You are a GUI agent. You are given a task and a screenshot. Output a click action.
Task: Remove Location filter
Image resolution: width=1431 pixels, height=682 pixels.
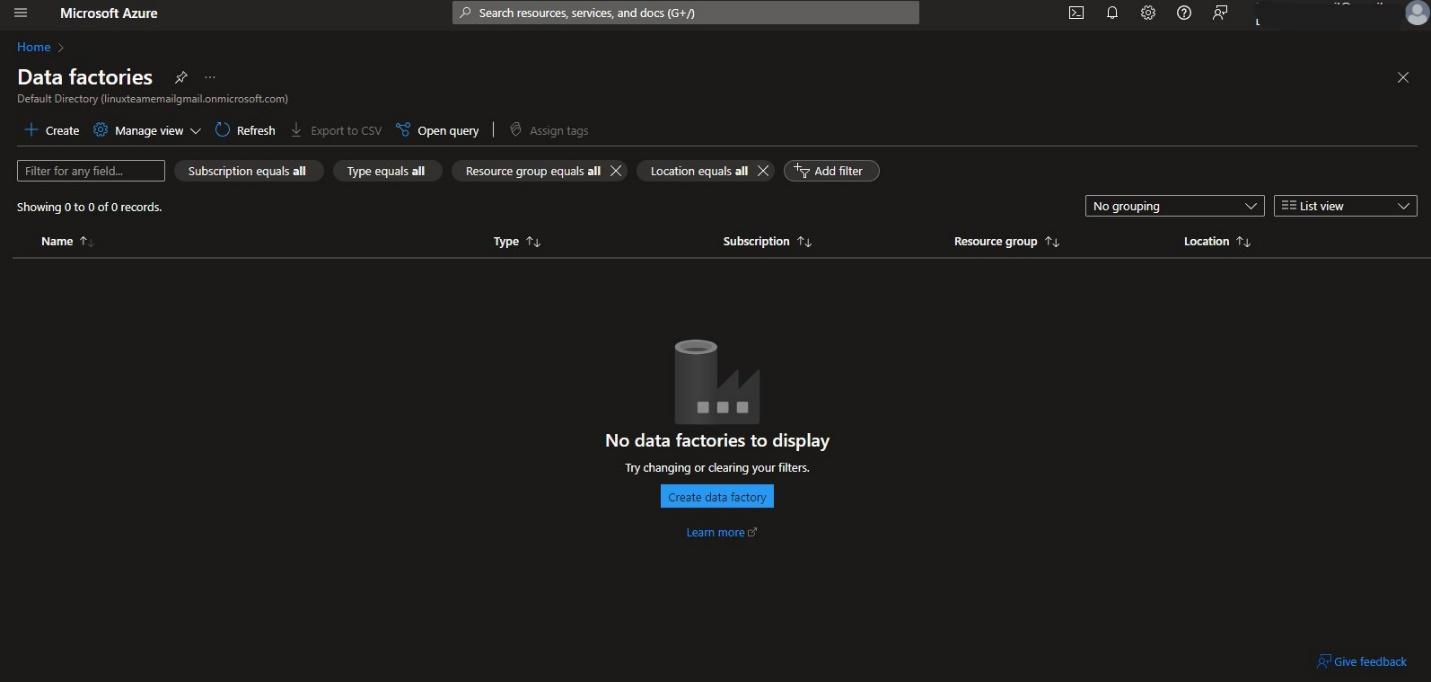click(763, 171)
